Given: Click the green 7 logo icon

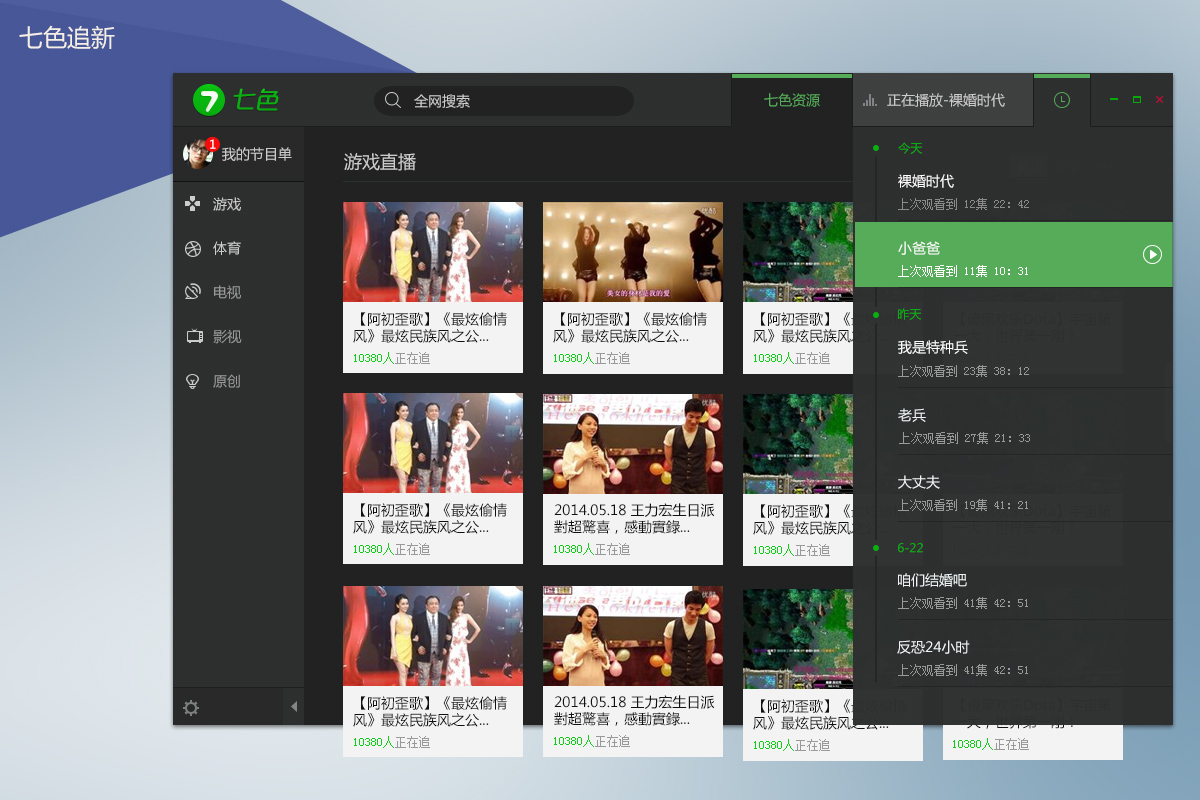Looking at the screenshot, I should (208, 100).
